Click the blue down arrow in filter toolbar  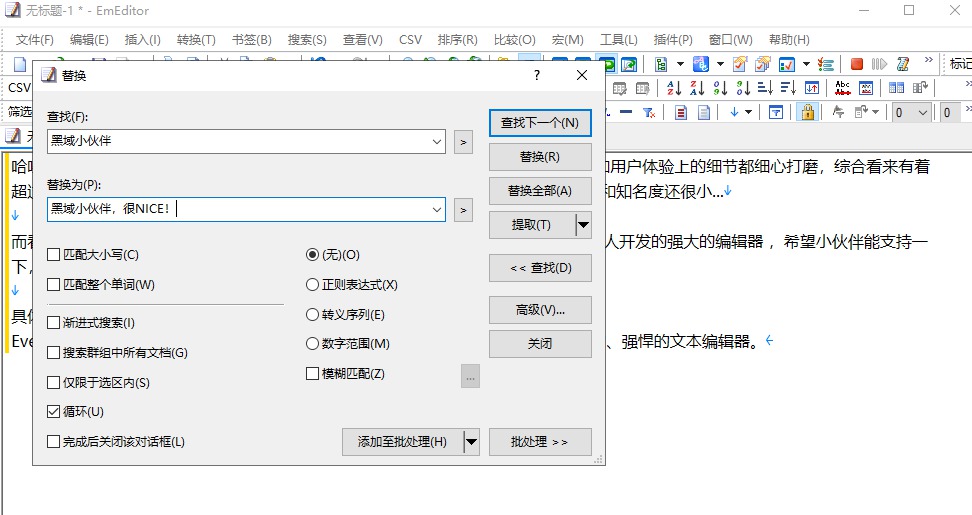pyautogui.click(x=734, y=112)
